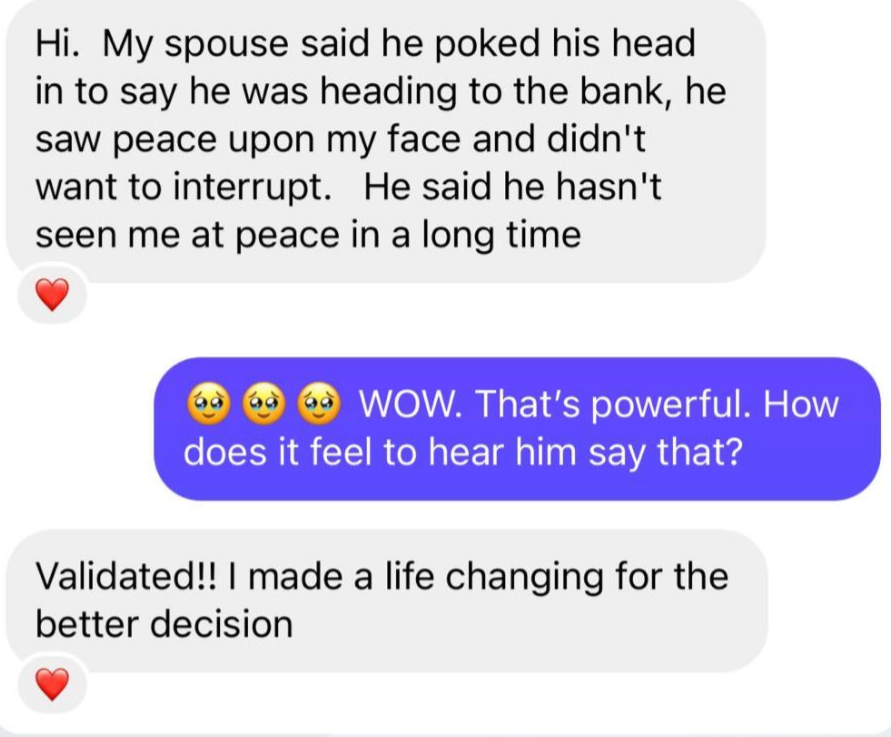The image size is (891, 737).
Task: Open the purple 'WOW. That's powerful' message bubble
Action: [517, 429]
